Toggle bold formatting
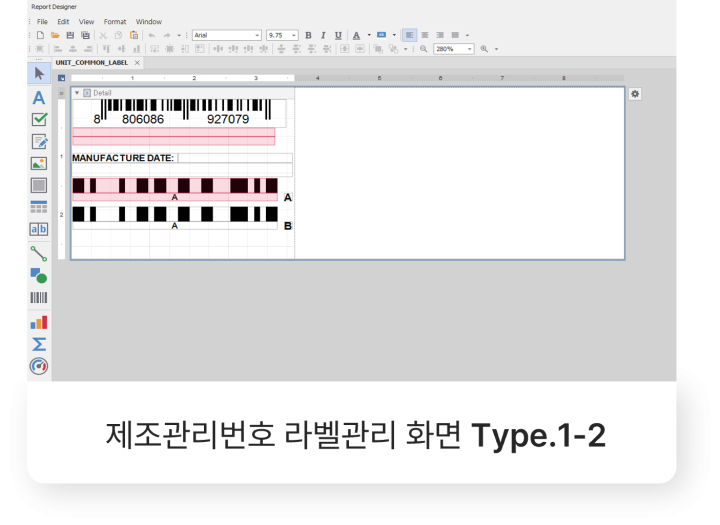 [x=308, y=35]
